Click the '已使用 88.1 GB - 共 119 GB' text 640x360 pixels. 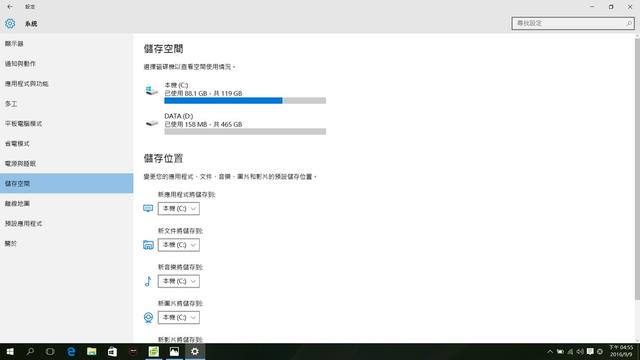click(203, 93)
